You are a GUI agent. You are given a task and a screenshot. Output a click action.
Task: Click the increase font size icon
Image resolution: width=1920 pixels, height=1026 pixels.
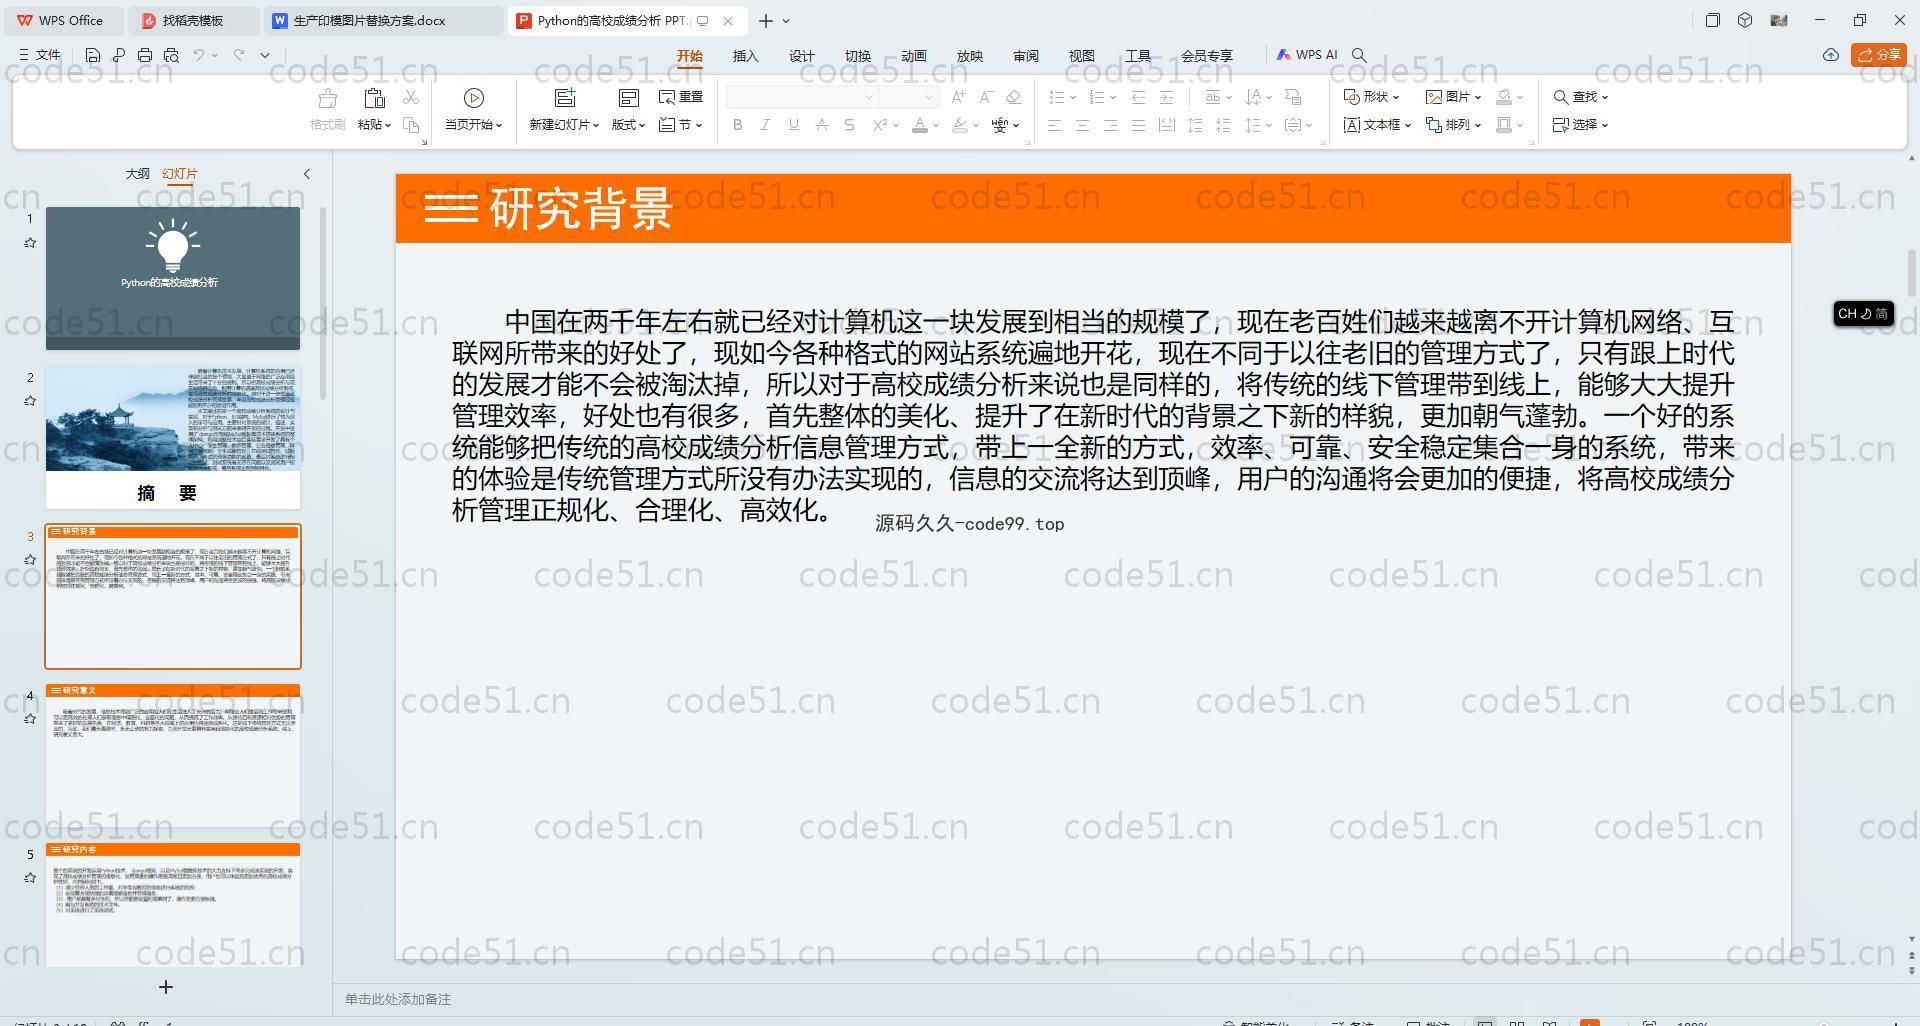(x=958, y=97)
